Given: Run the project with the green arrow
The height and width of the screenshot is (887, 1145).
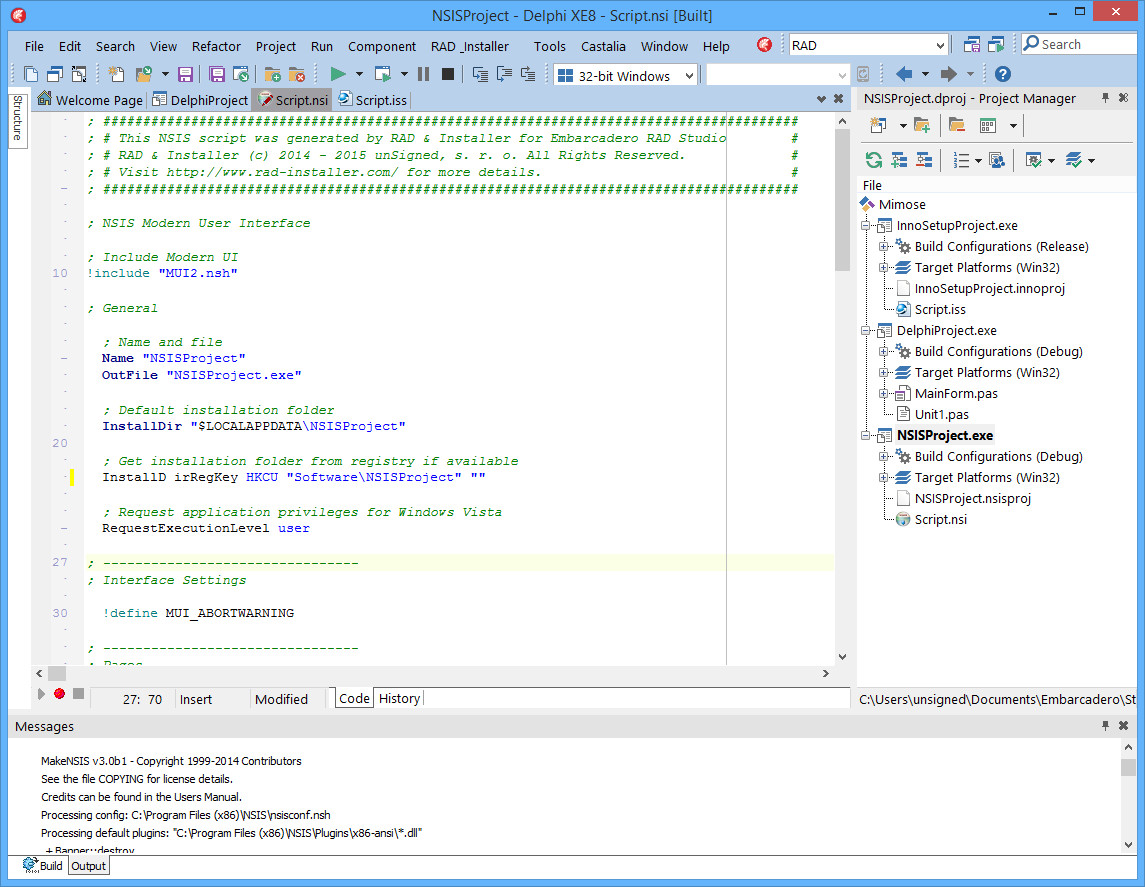Looking at the screenshot, I should [337, 74].
